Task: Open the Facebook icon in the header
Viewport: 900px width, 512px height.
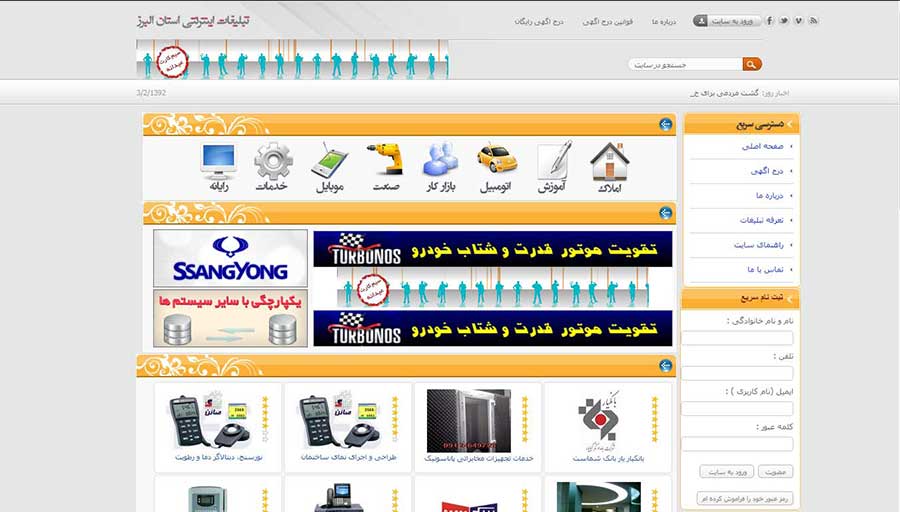Action: (770, 21)
